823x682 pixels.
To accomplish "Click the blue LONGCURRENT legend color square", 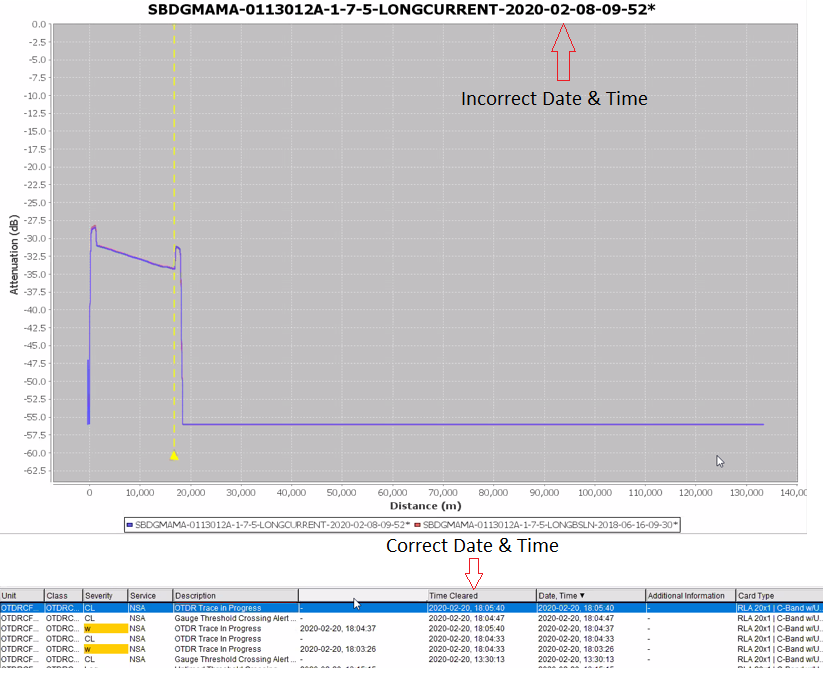I will coord(131,523).
